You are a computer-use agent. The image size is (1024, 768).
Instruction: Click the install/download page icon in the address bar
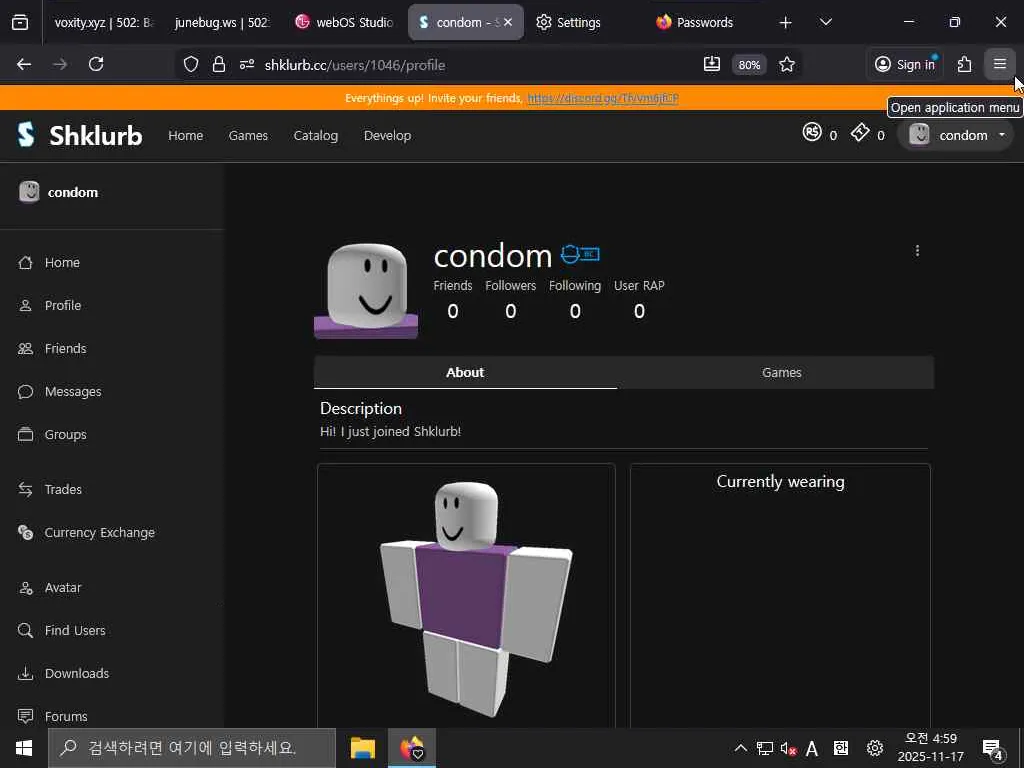pos(712,64)
